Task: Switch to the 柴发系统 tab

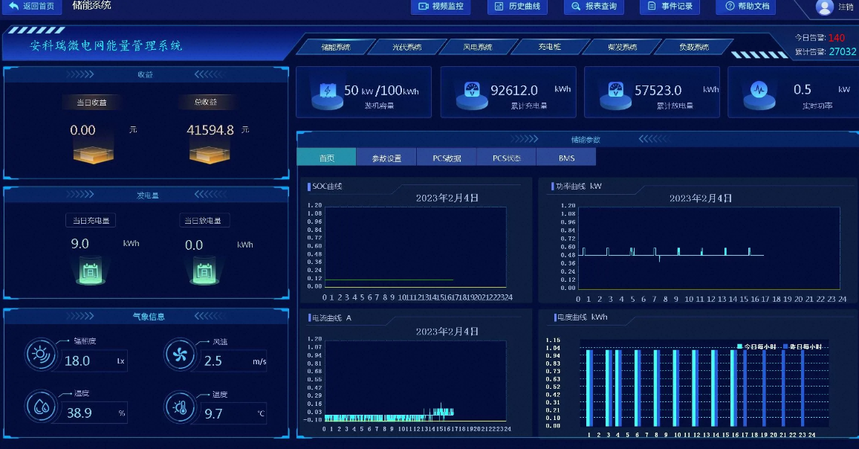Action: click(x=622, y=47)
